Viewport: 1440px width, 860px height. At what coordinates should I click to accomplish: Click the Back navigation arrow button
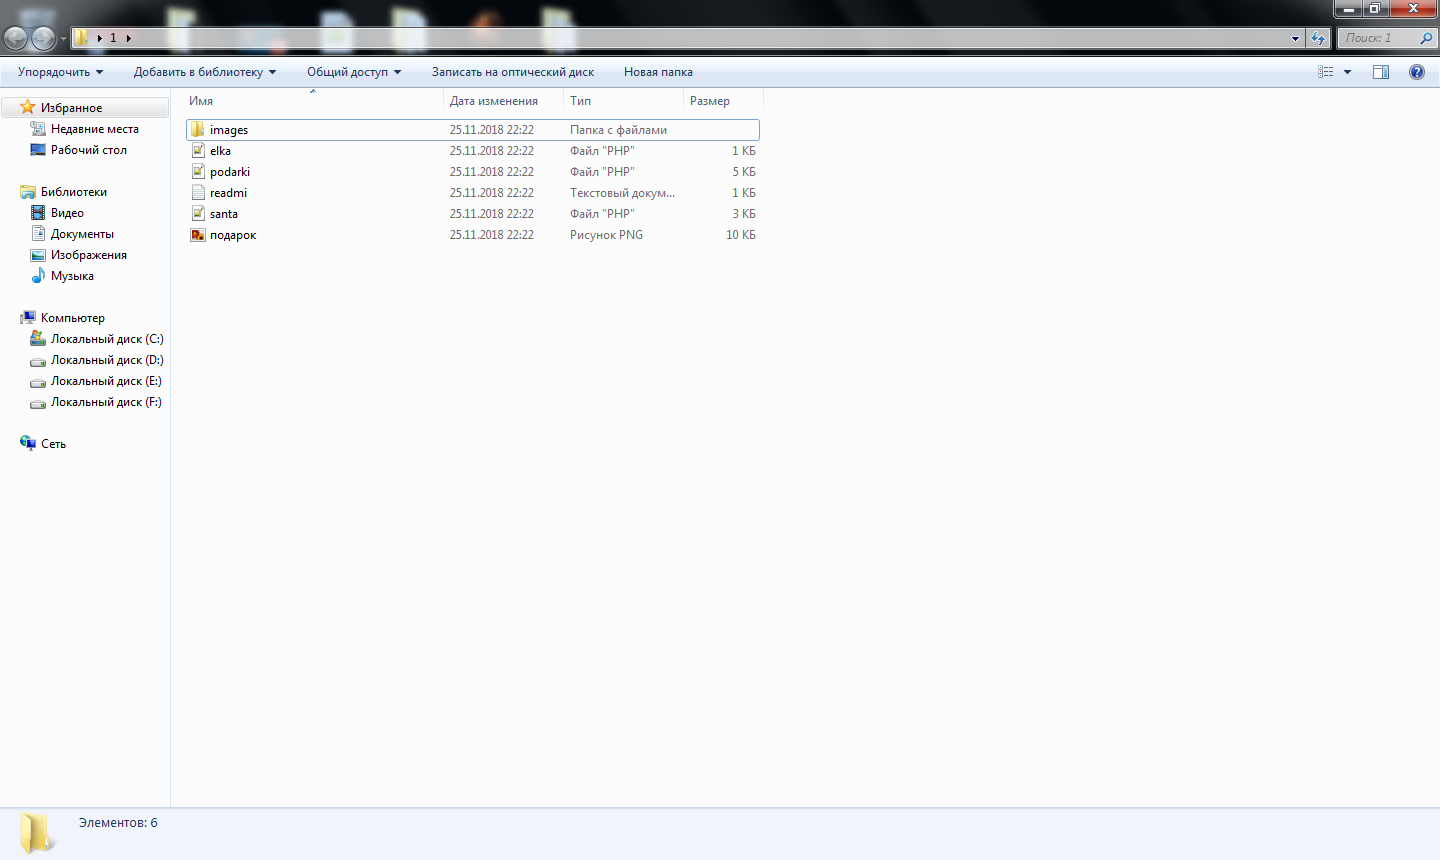coord(16,39)
